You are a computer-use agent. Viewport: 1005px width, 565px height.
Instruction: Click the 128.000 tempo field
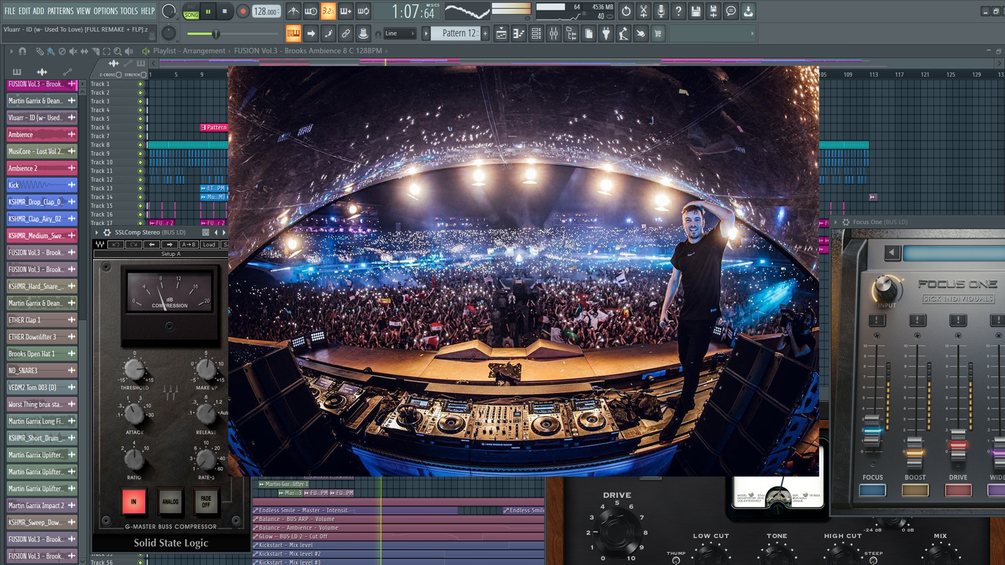click(x=265, y=12)
